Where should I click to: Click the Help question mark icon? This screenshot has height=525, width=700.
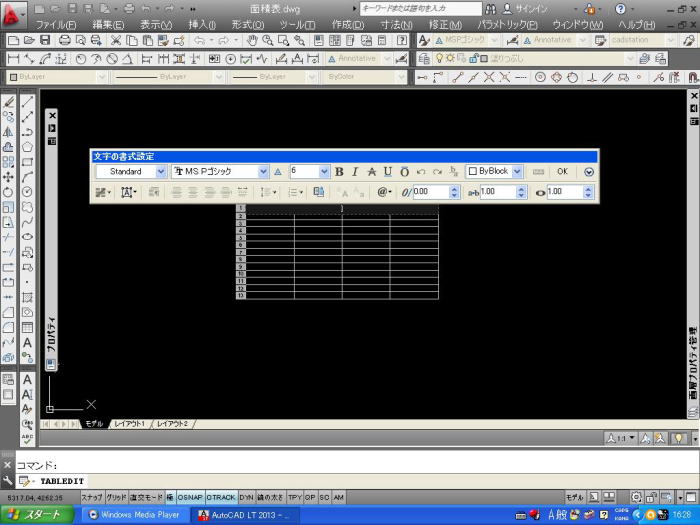[402, 41]
